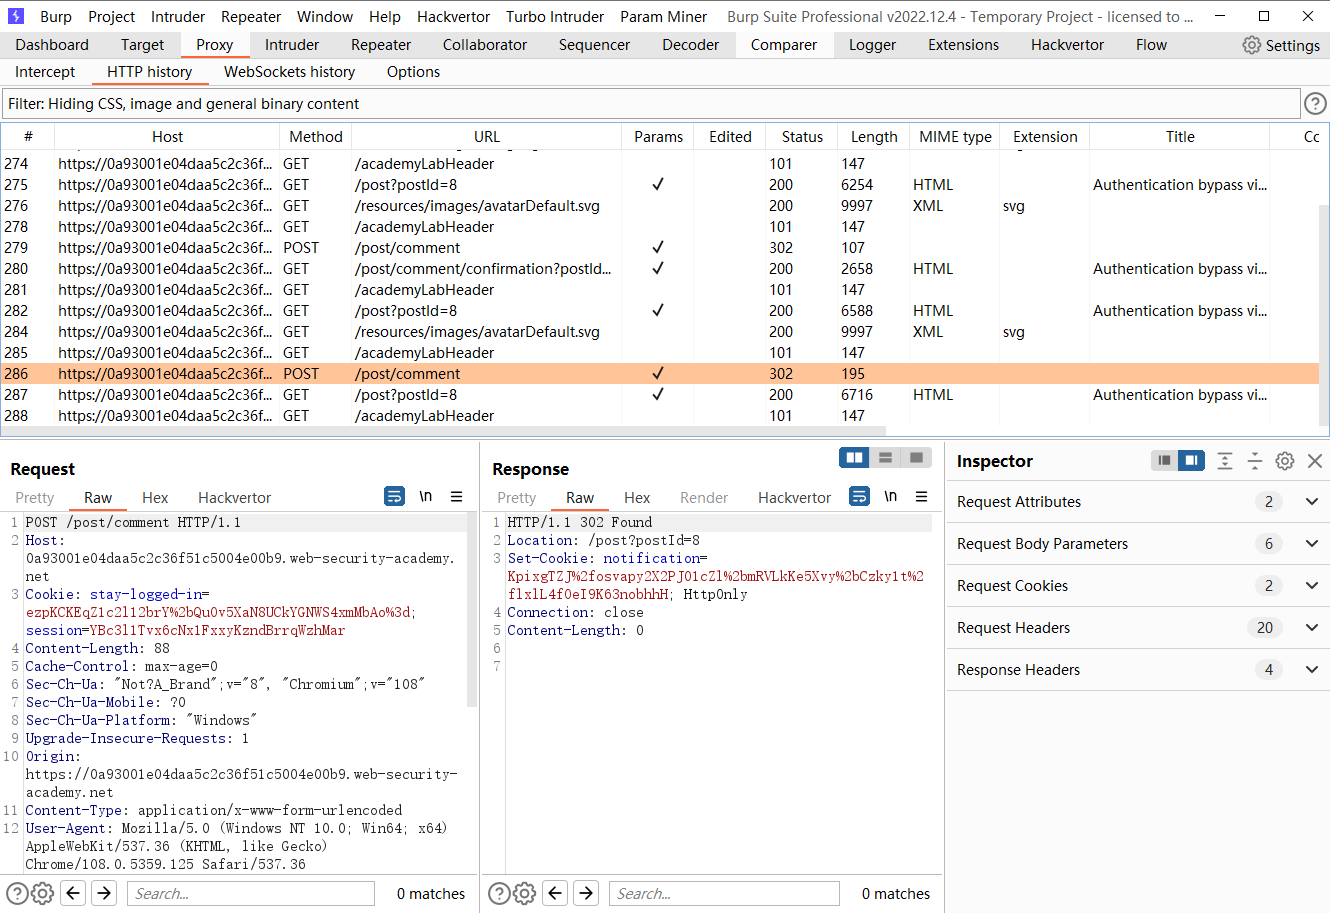The height and width of the screenshot is (913, 1330).
Task: Close the Inspector panel
Action: [1315, 461]
